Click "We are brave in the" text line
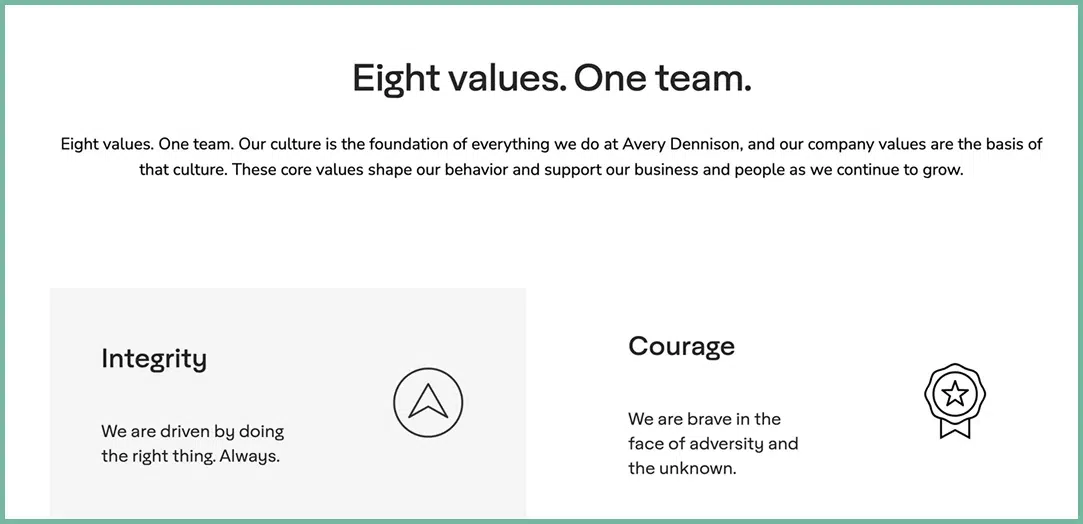 pos(704,418)
